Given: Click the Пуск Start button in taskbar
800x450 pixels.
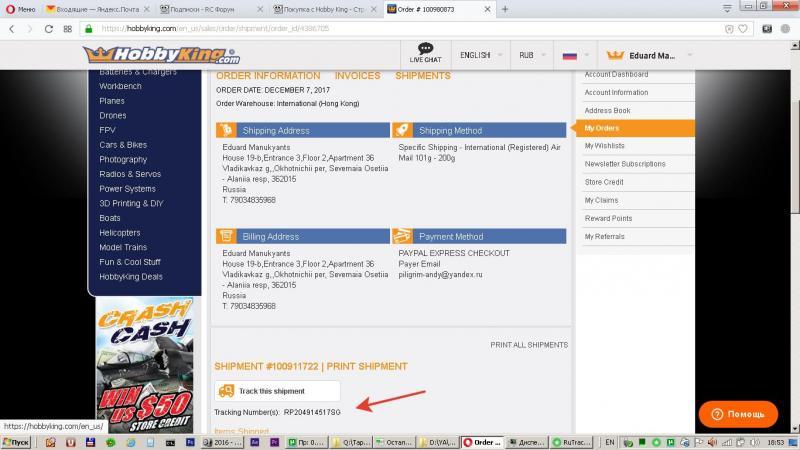Looking at the screenshot, I should coord(20,441).
